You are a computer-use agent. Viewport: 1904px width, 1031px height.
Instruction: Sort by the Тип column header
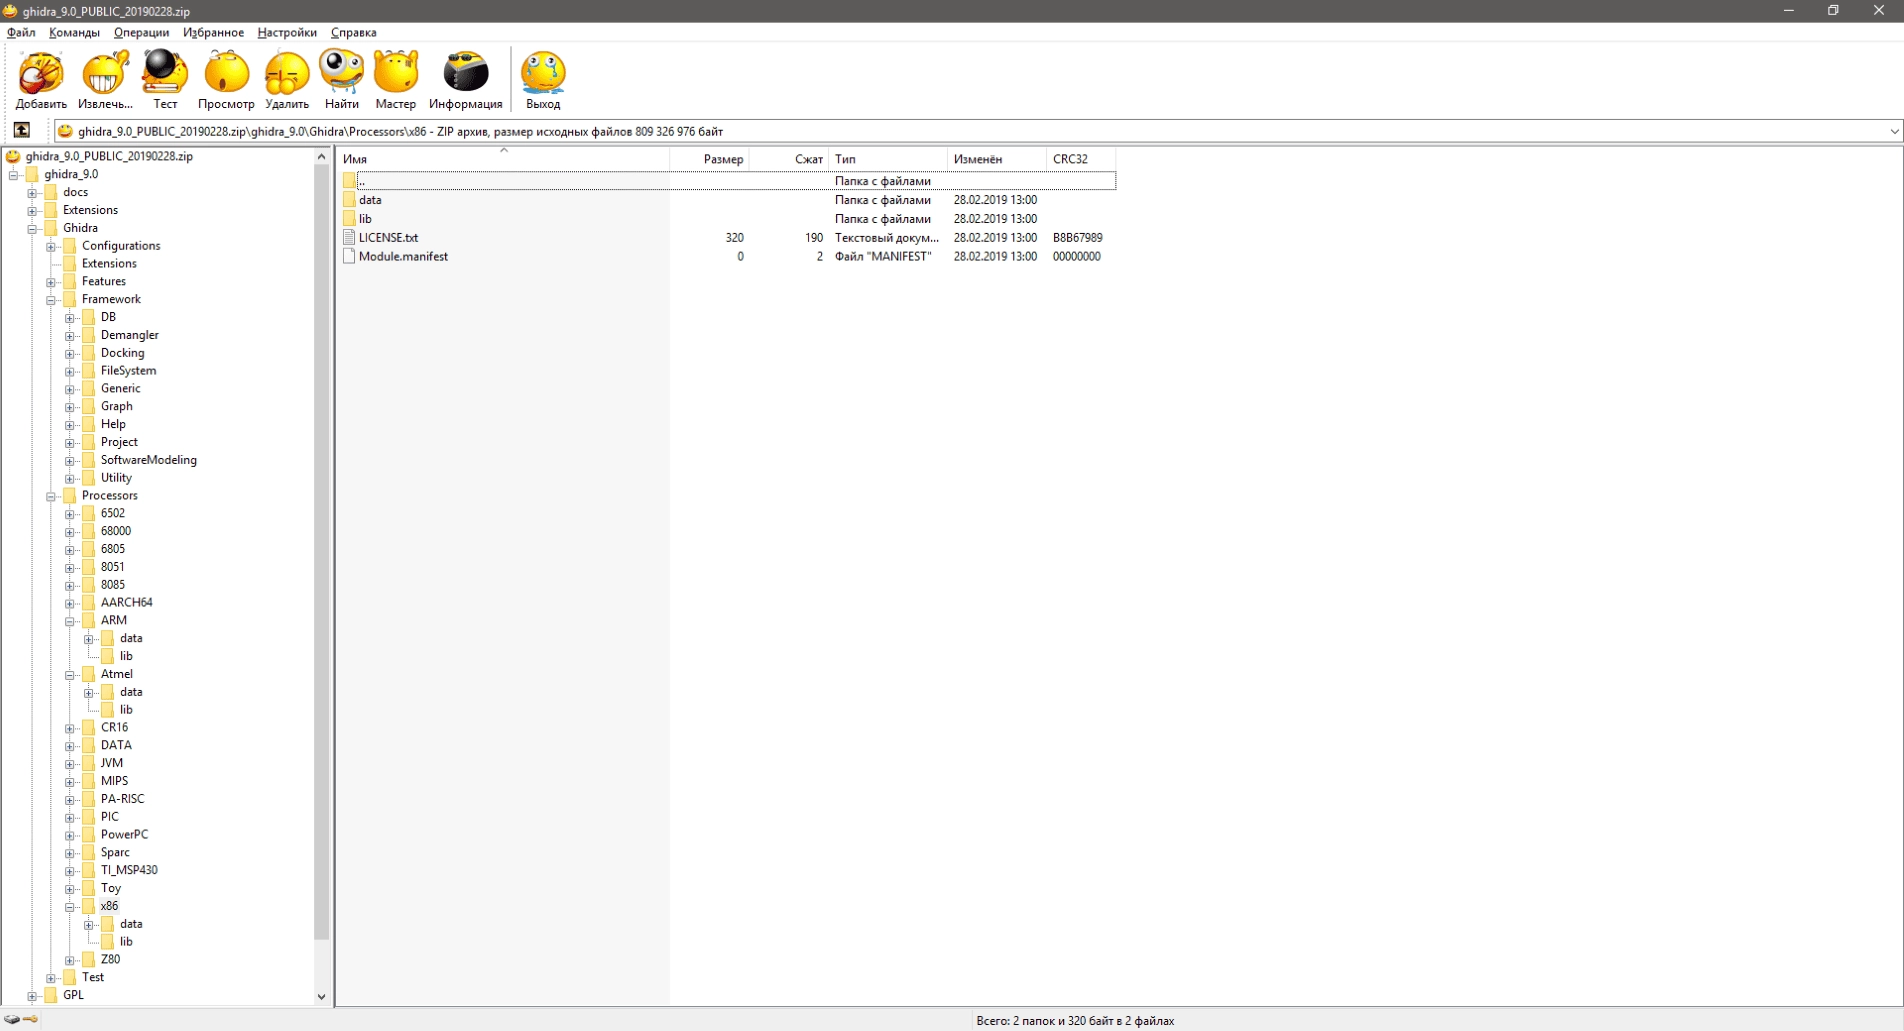tap(888, 159)
